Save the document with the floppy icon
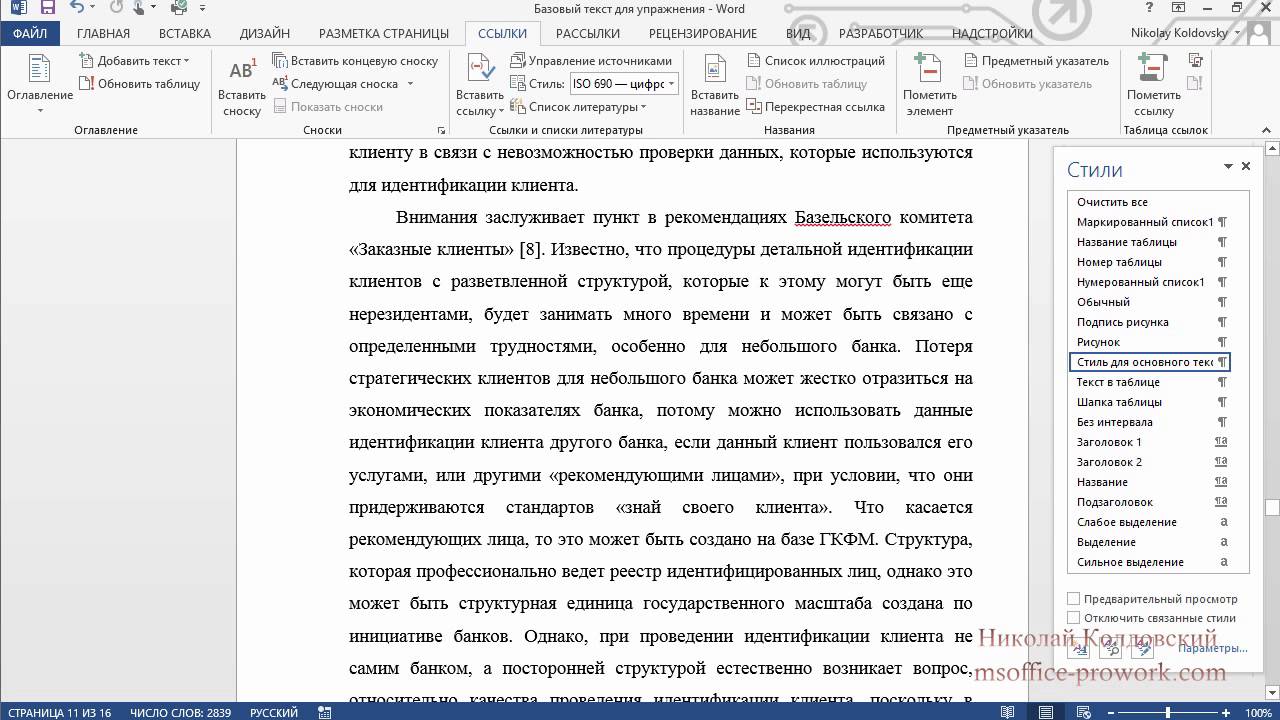This screenshot has height=720, width=1280. tap(48, 9)
